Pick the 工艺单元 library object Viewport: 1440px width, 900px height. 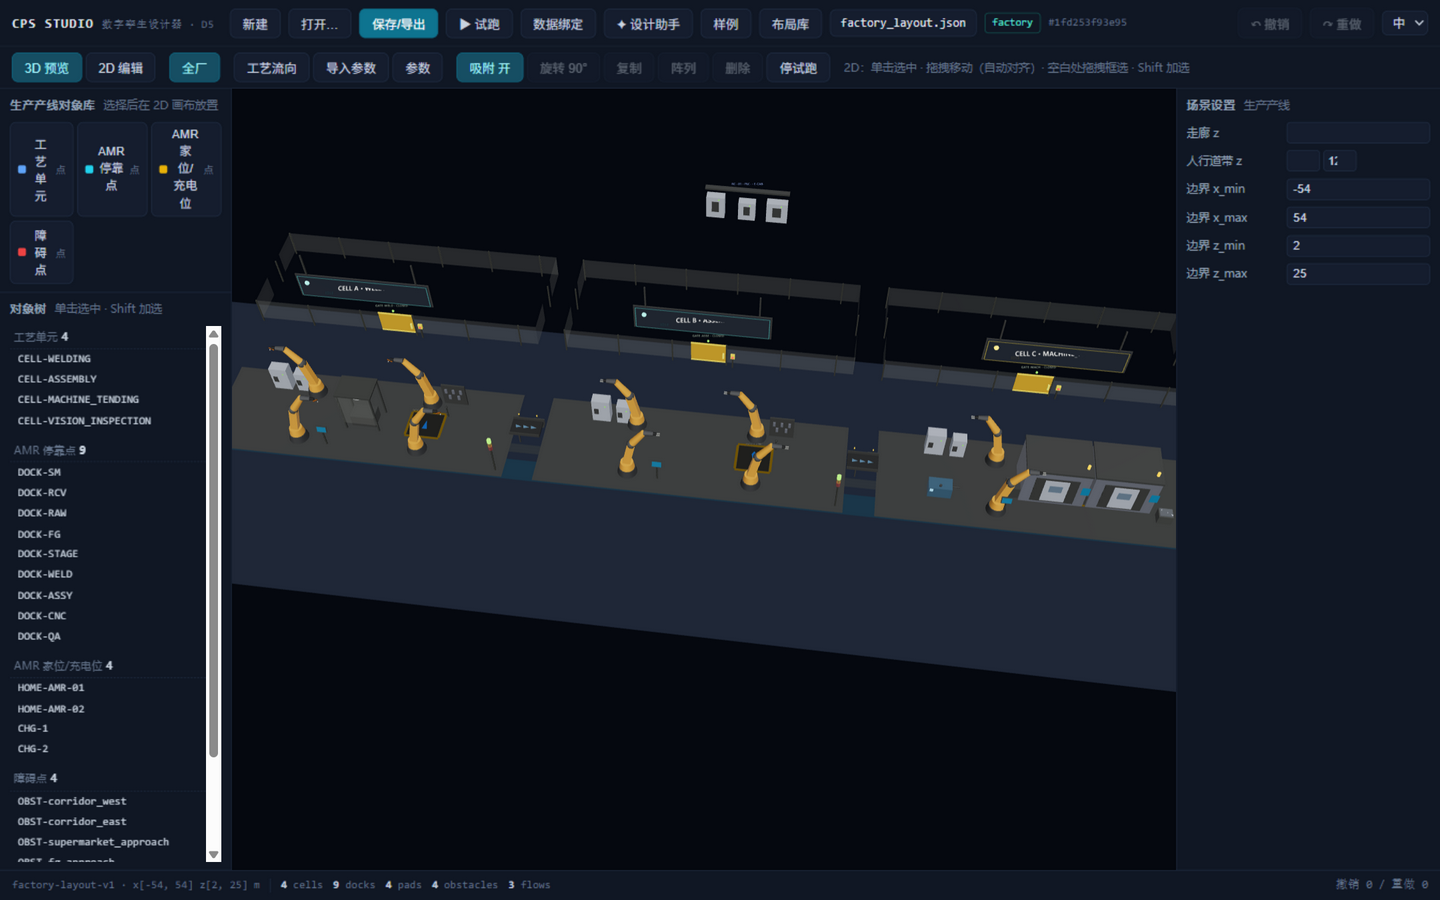pos(41,169)
